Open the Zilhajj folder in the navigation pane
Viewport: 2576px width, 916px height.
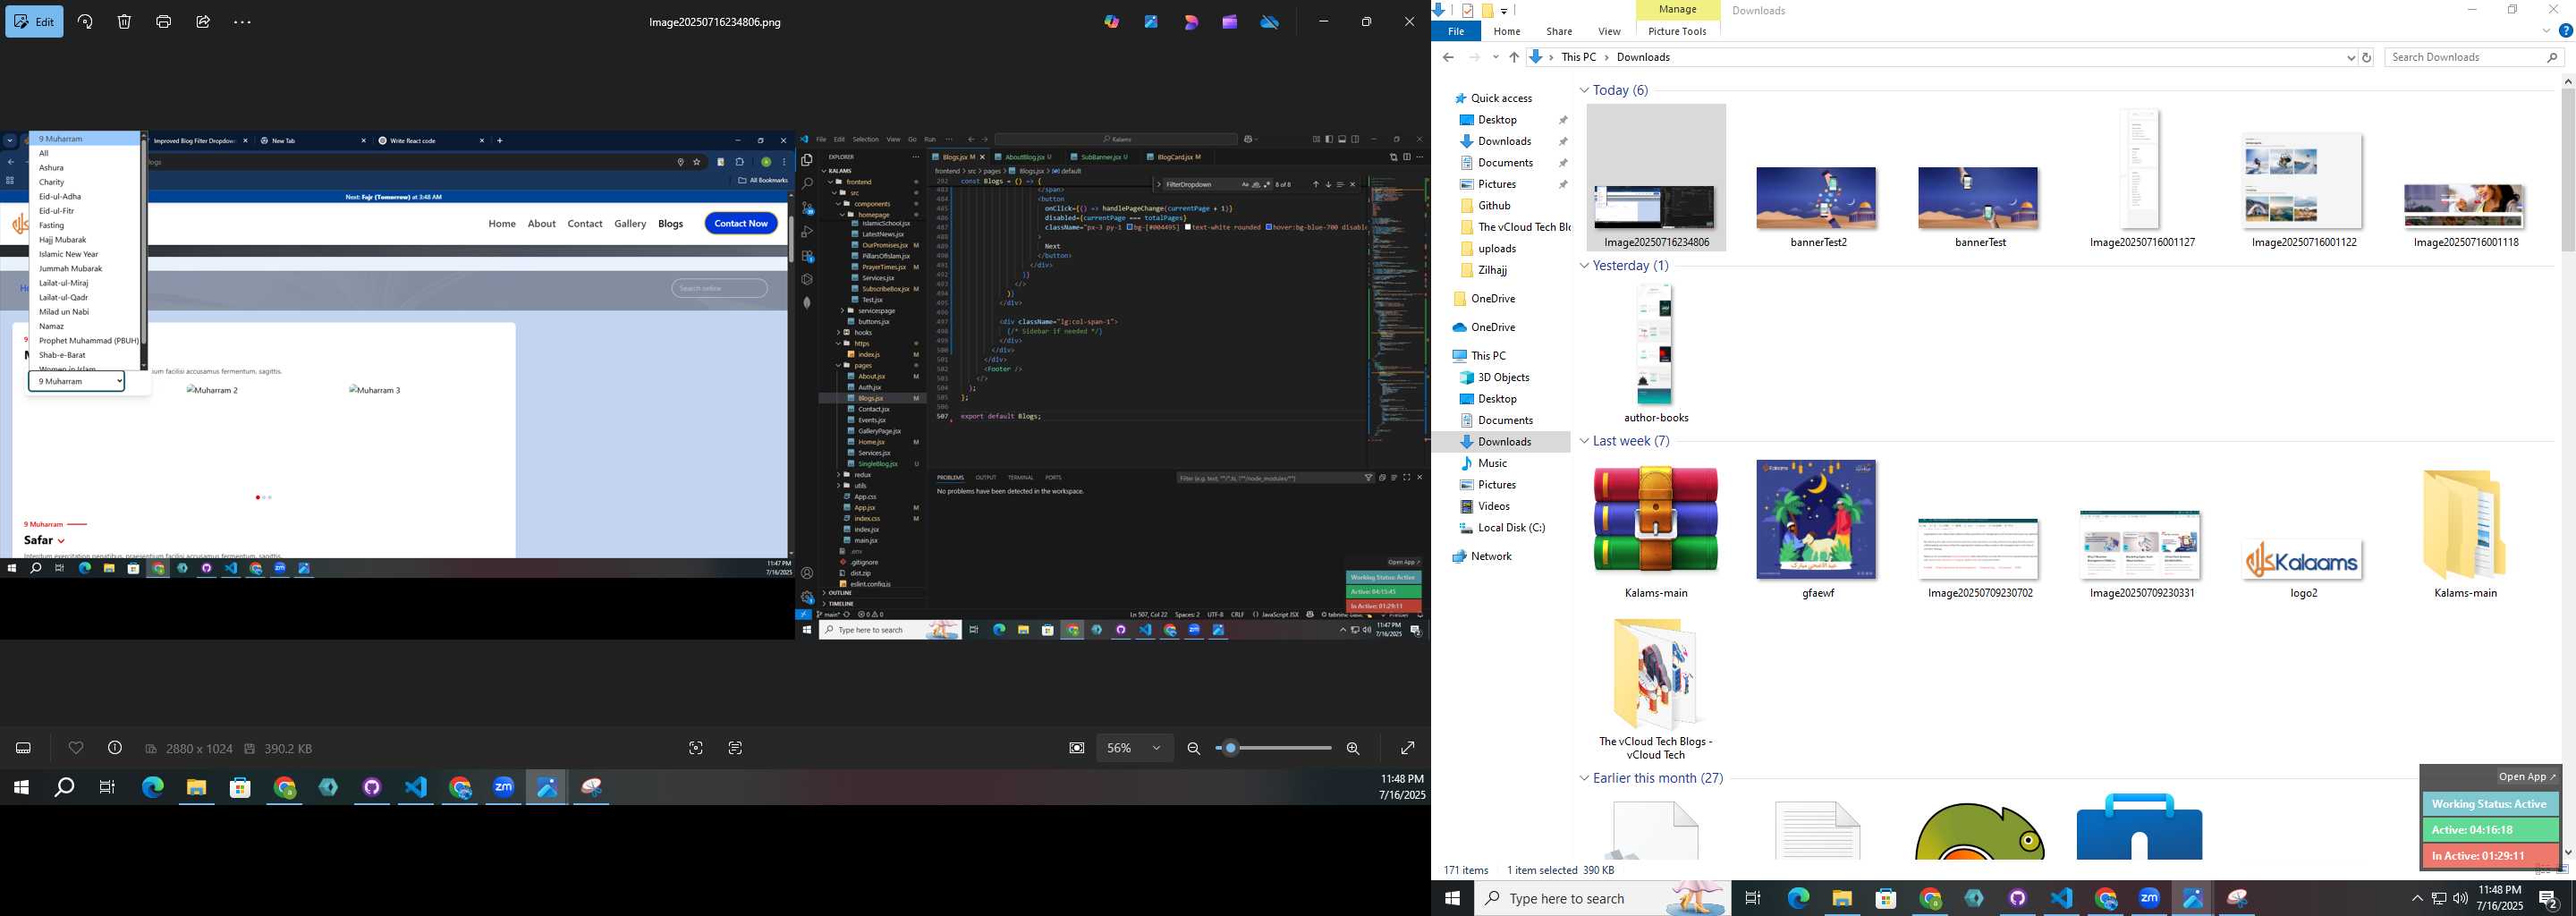pos(1493,270)
